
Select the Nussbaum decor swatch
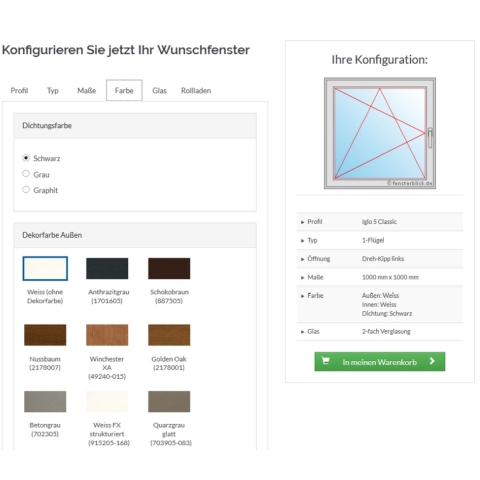pos(45,335)
